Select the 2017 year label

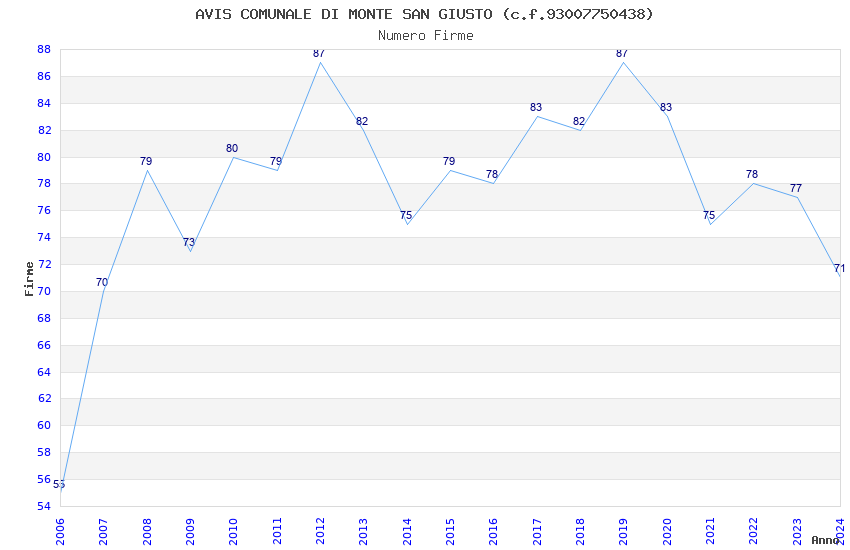point(537,532)
